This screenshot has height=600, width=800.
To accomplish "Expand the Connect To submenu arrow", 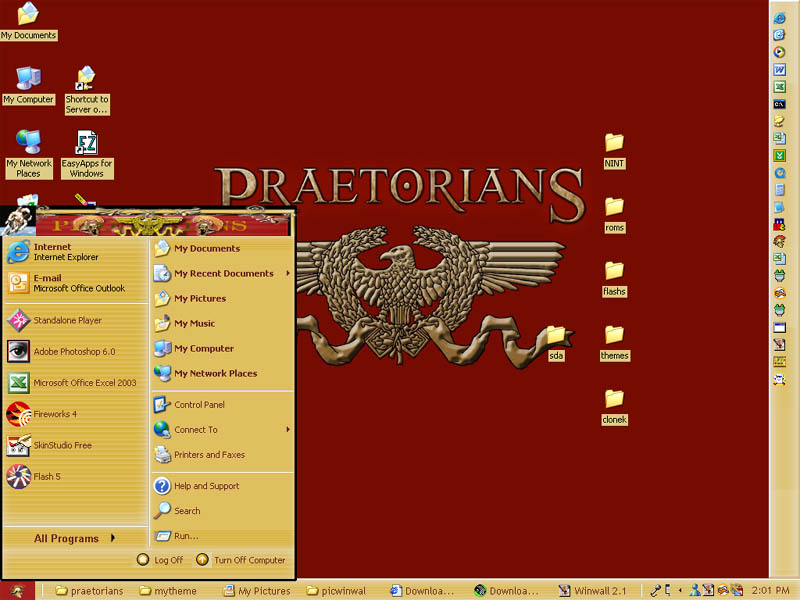I will tap(288, 430).
